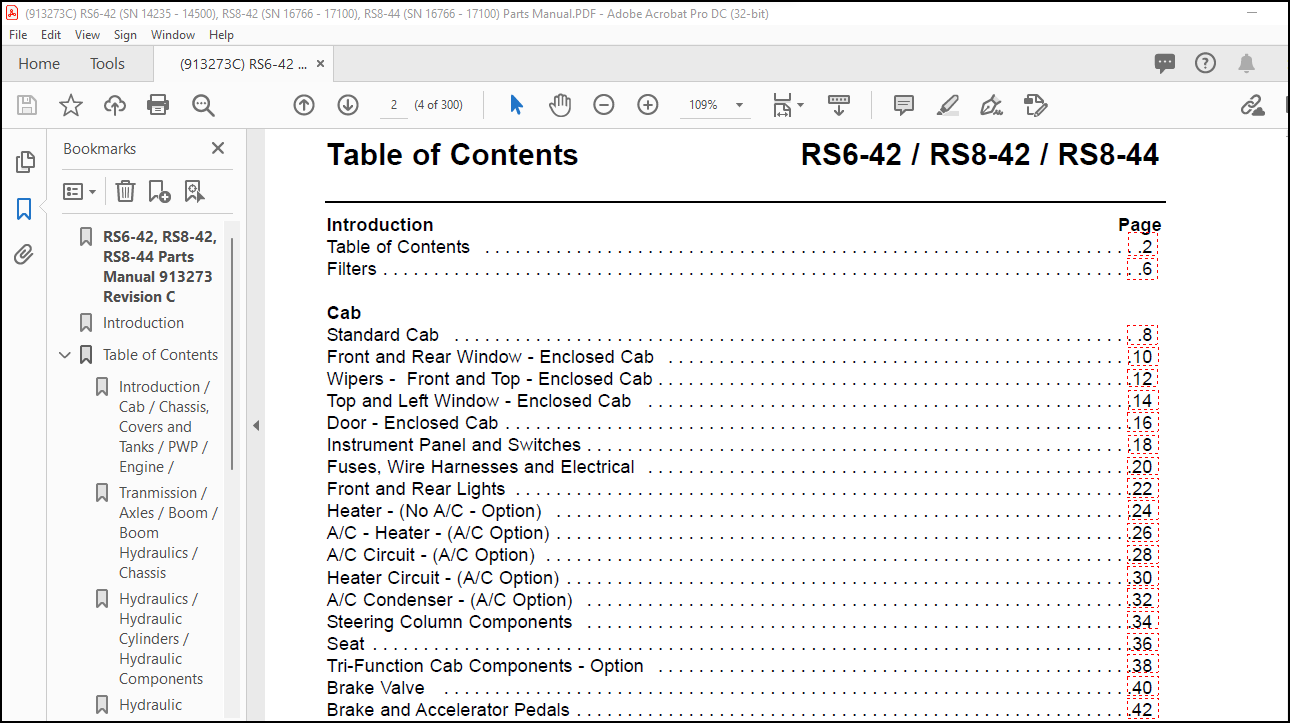Toggle the Bookmarks side panel icon
Viewport: 1290px width, 723px height.
pyautogui.click(x=25, y=209)
